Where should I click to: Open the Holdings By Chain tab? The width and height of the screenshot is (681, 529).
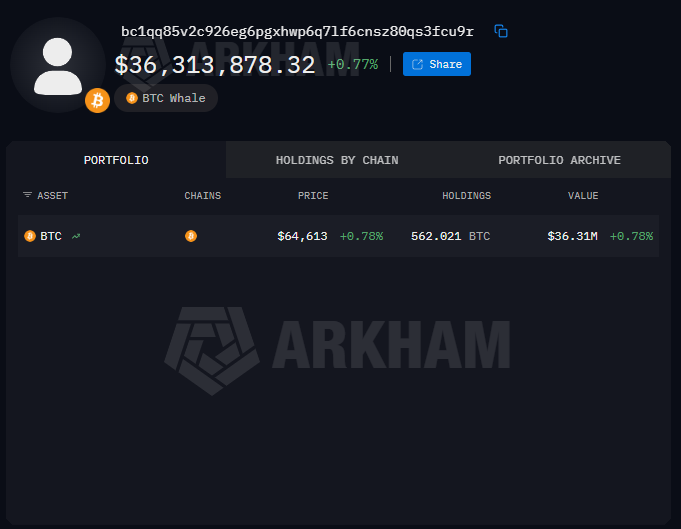337,160
